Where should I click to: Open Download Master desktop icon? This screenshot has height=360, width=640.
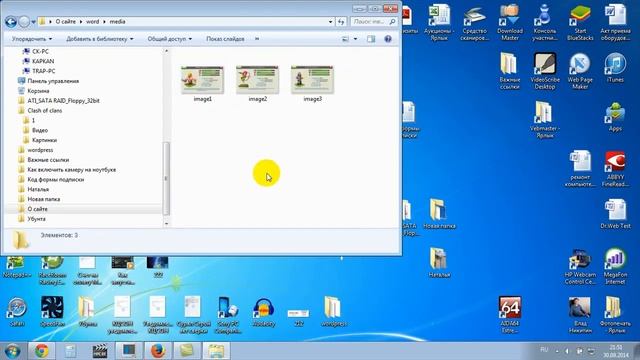pos(510,23)
